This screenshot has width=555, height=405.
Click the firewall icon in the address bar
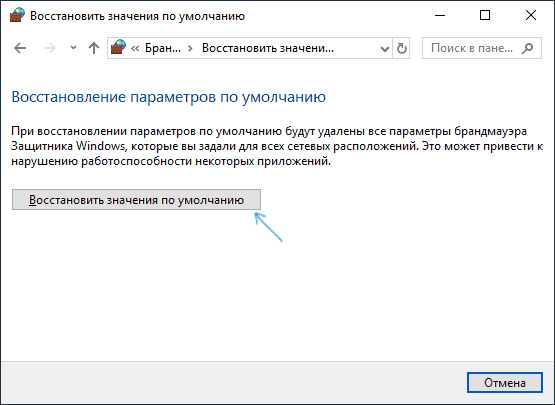(118, 47)
